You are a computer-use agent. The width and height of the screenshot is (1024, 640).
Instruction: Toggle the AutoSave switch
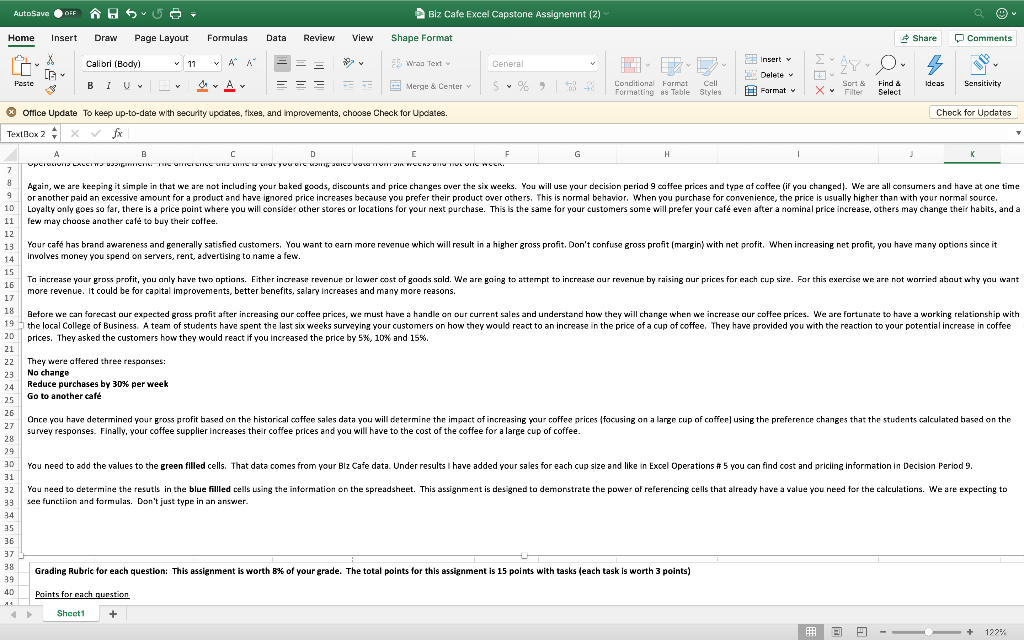pos(65,13)
